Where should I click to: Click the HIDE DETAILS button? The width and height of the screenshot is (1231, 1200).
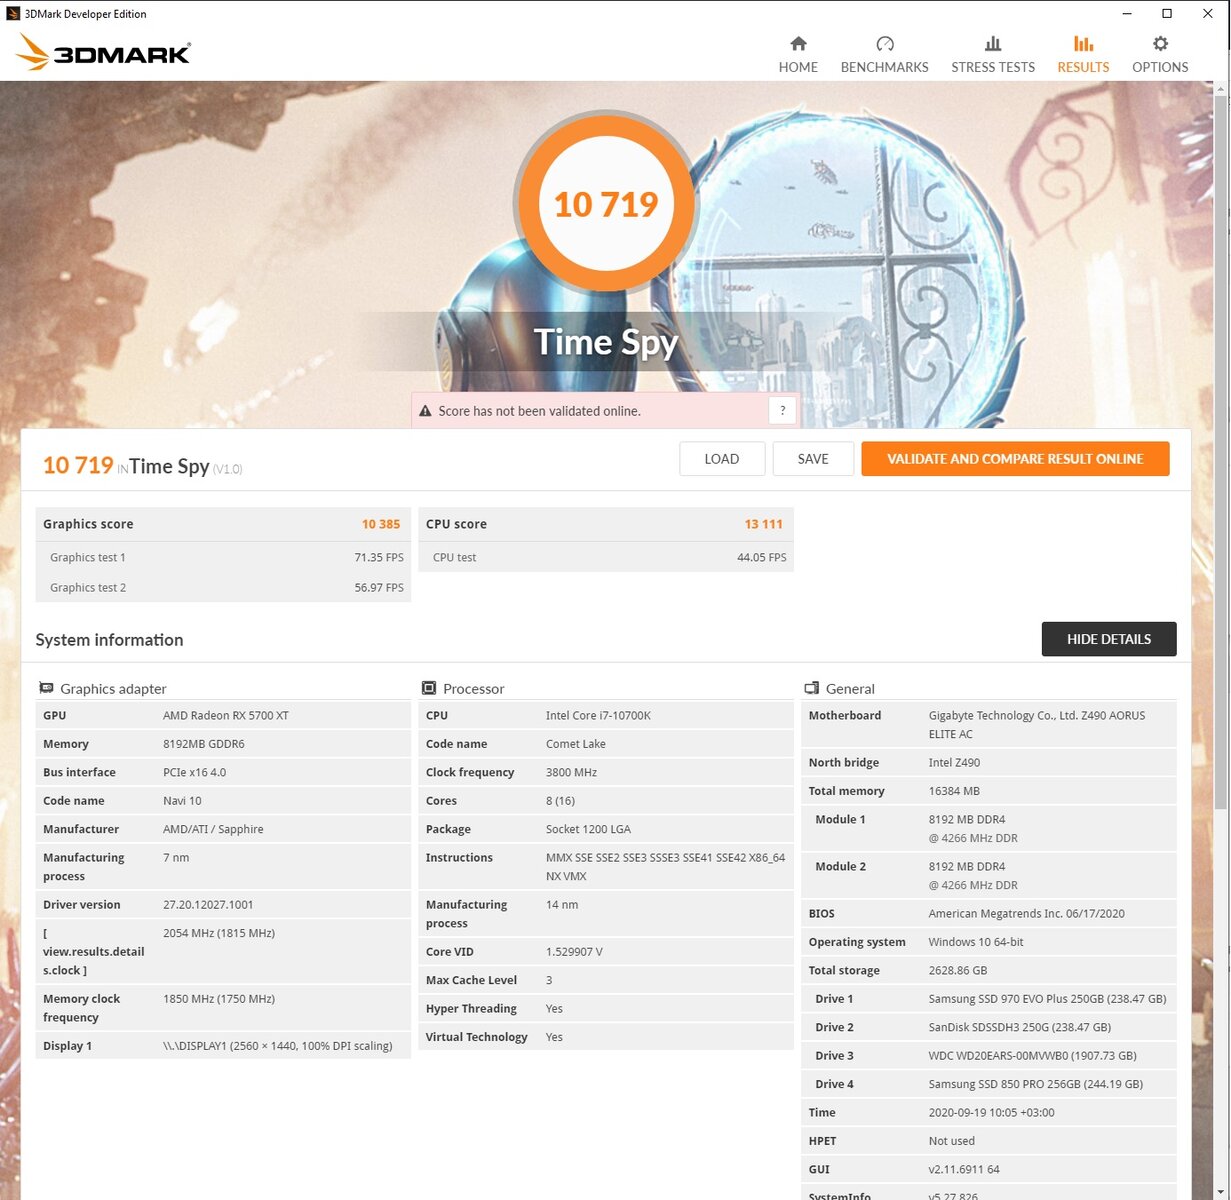click(x=1109, y=639)
